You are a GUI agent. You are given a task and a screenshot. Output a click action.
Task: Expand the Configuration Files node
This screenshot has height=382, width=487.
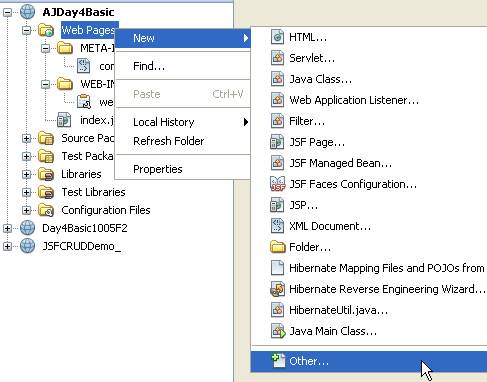pyautogui.click(x=26, y=210)
